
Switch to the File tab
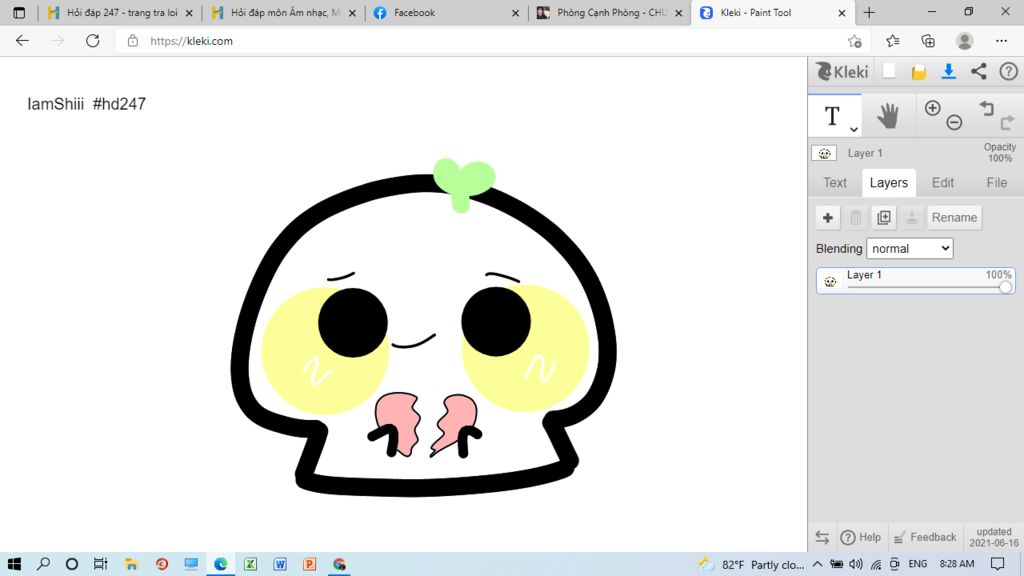click(997, 183)
